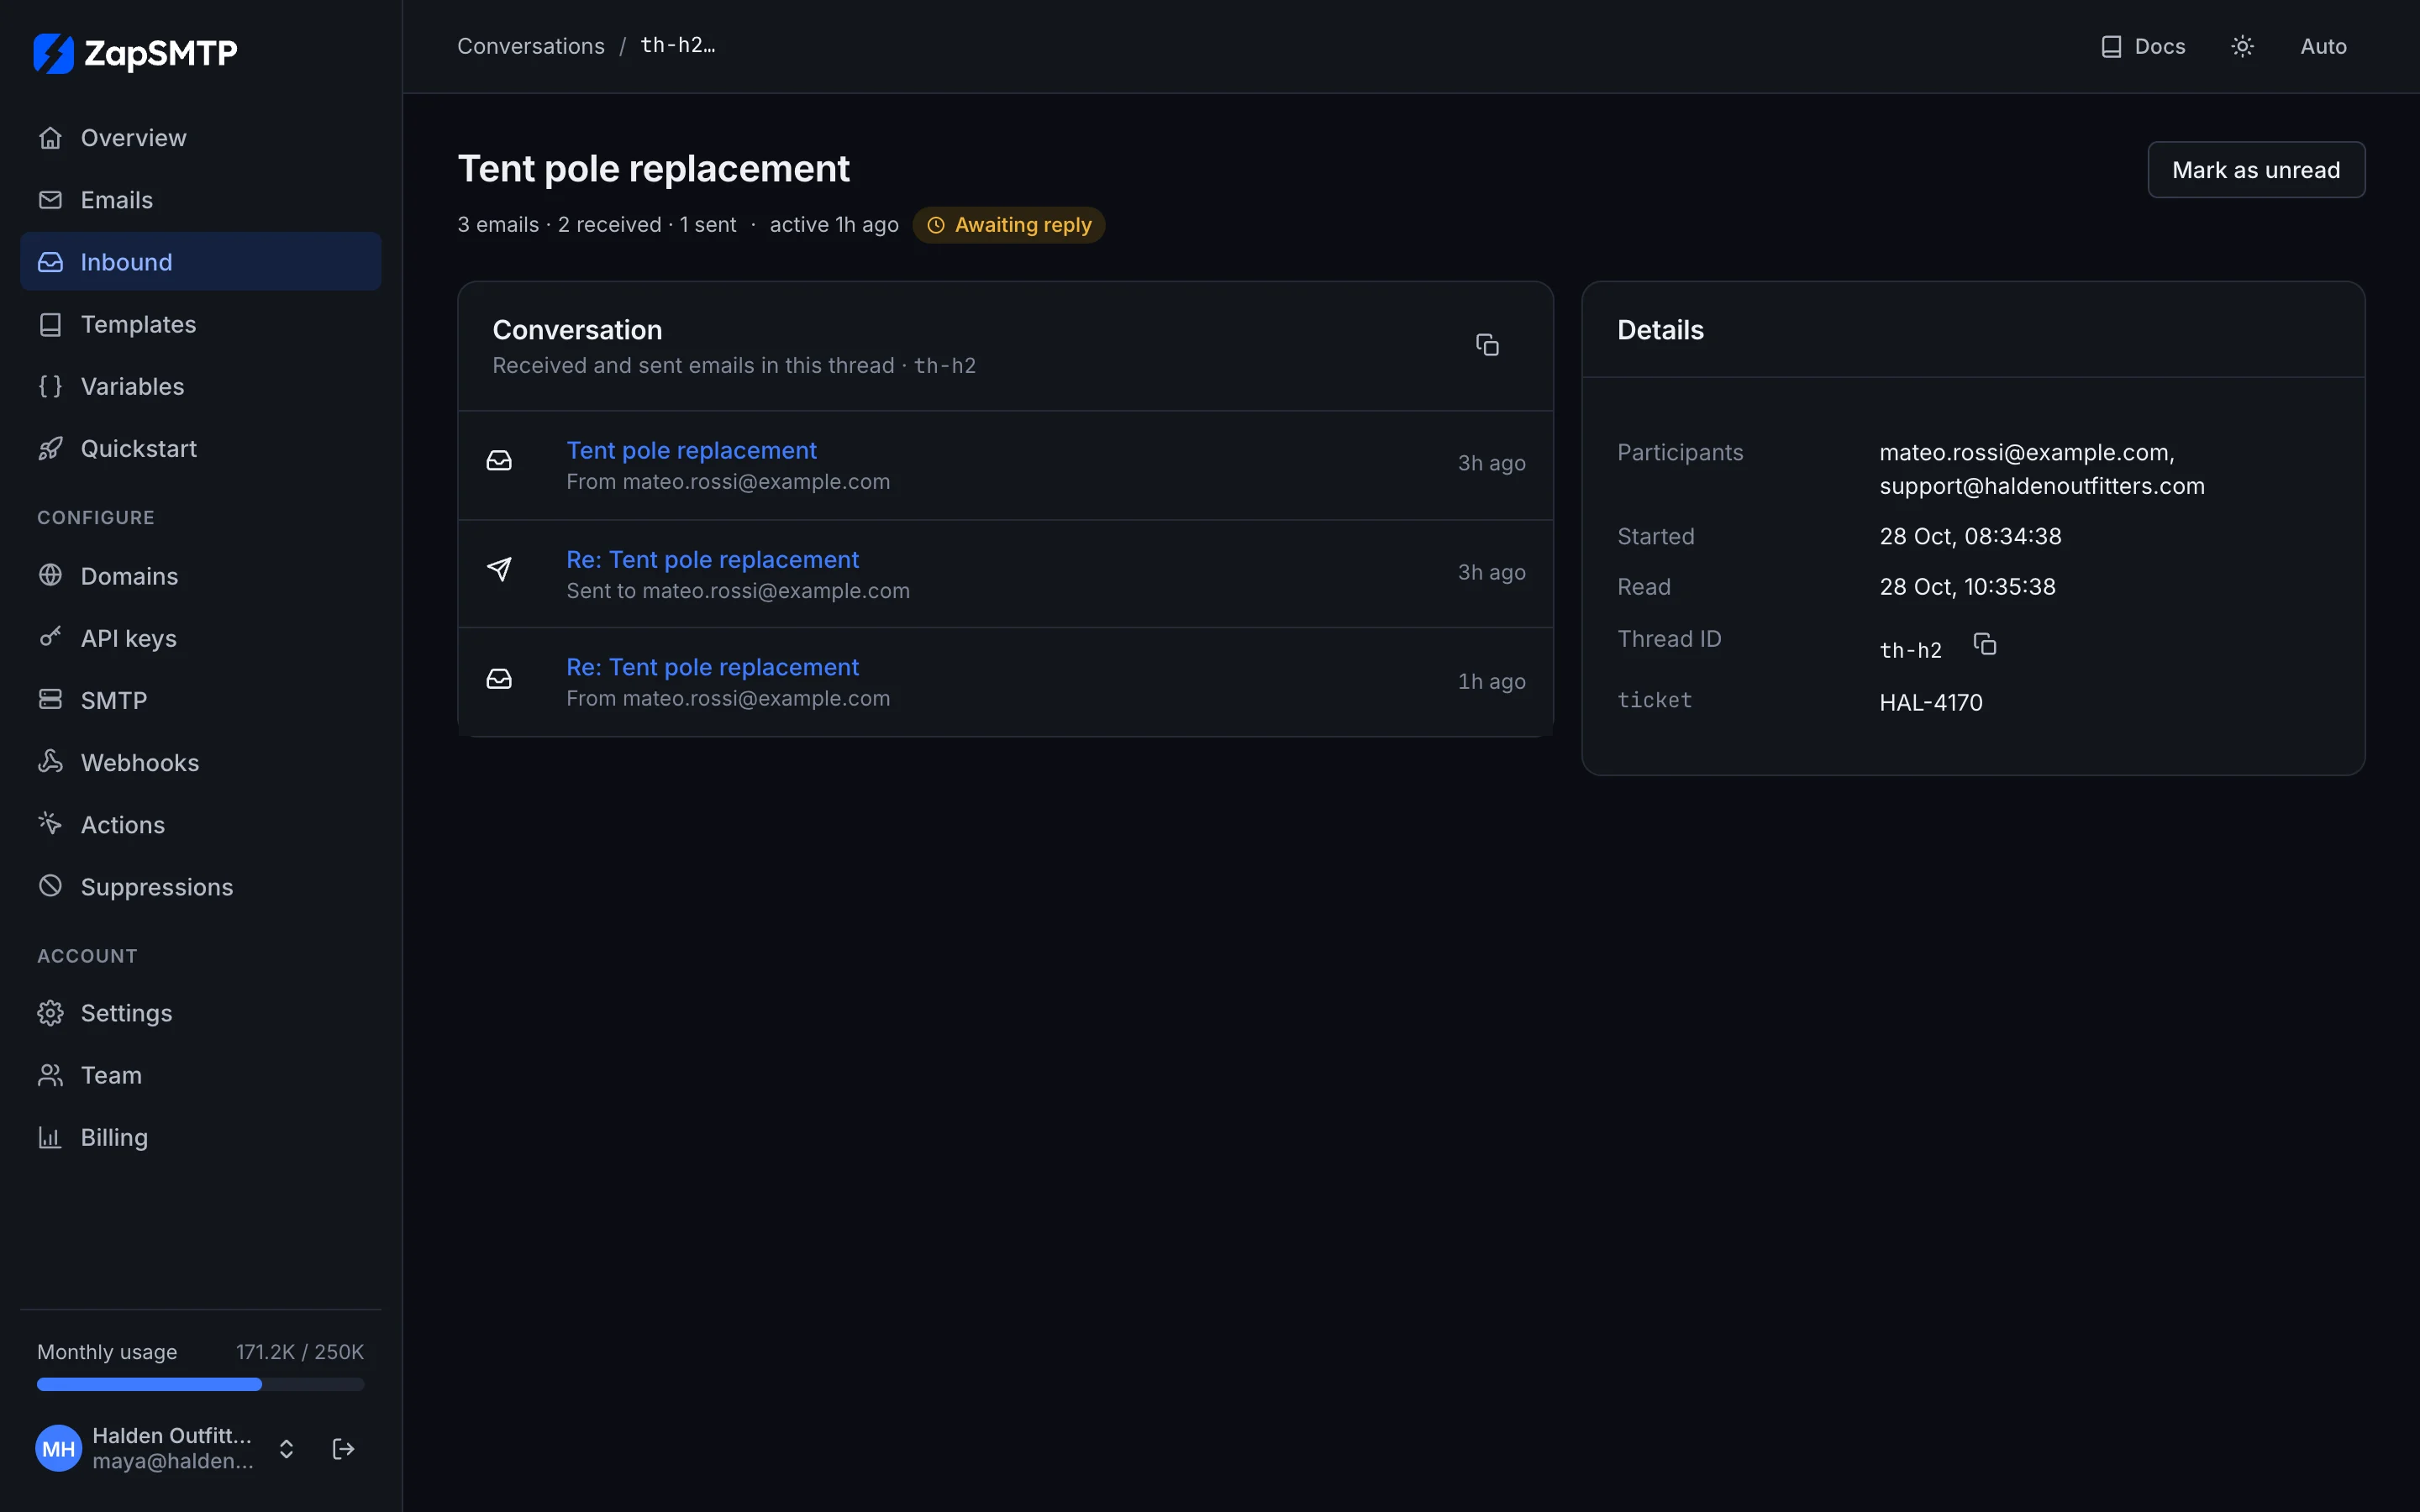Open the Re: Tent pole replacement from 1h ago
Image resolution: width=2420 pixels, height=1512 pixels.
[712, 667]
